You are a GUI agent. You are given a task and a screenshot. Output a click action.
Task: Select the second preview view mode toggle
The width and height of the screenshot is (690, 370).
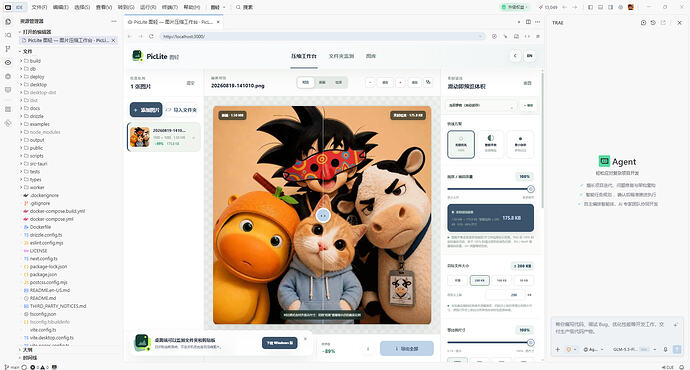point(322,82)
